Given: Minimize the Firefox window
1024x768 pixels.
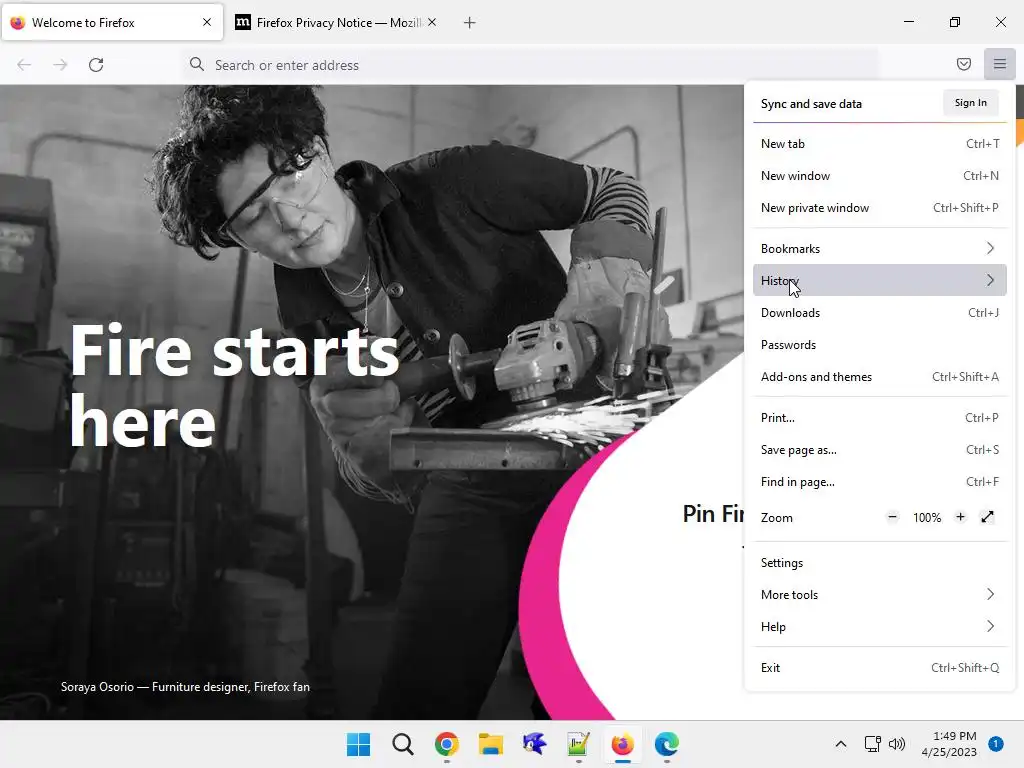Looking at the screenshot, I should (x=908, y=22).
